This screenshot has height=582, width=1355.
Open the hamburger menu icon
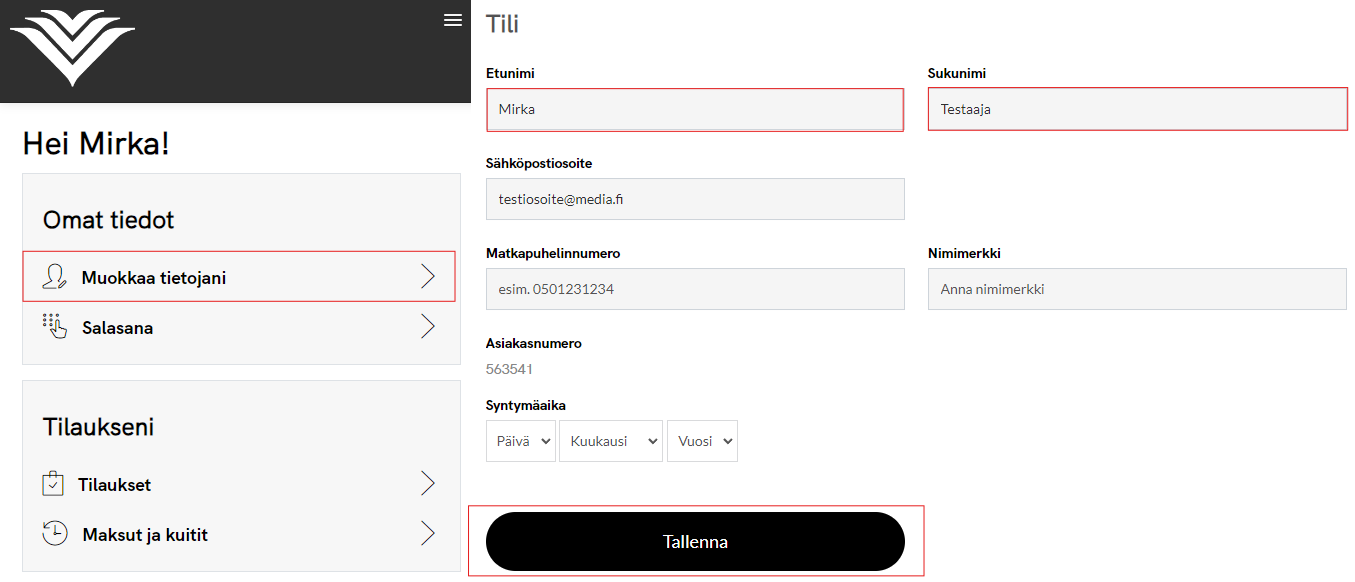pyautogui.click(x=453, y=20)
